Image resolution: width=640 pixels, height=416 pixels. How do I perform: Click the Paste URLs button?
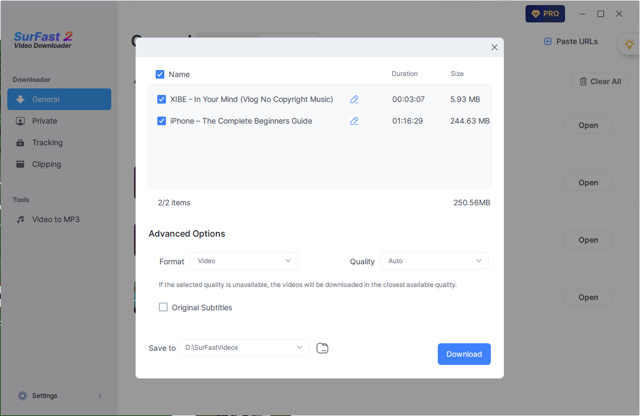[x=571, y=42]
